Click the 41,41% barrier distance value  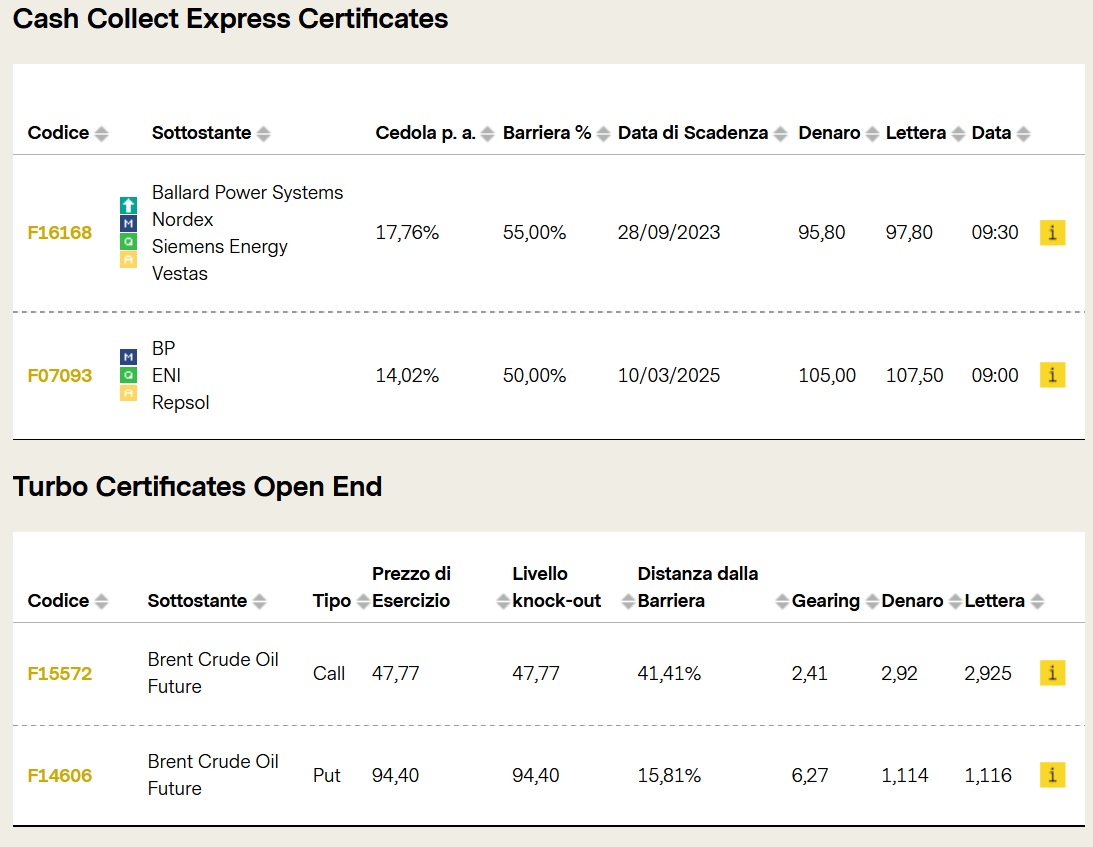pos(669,673)
